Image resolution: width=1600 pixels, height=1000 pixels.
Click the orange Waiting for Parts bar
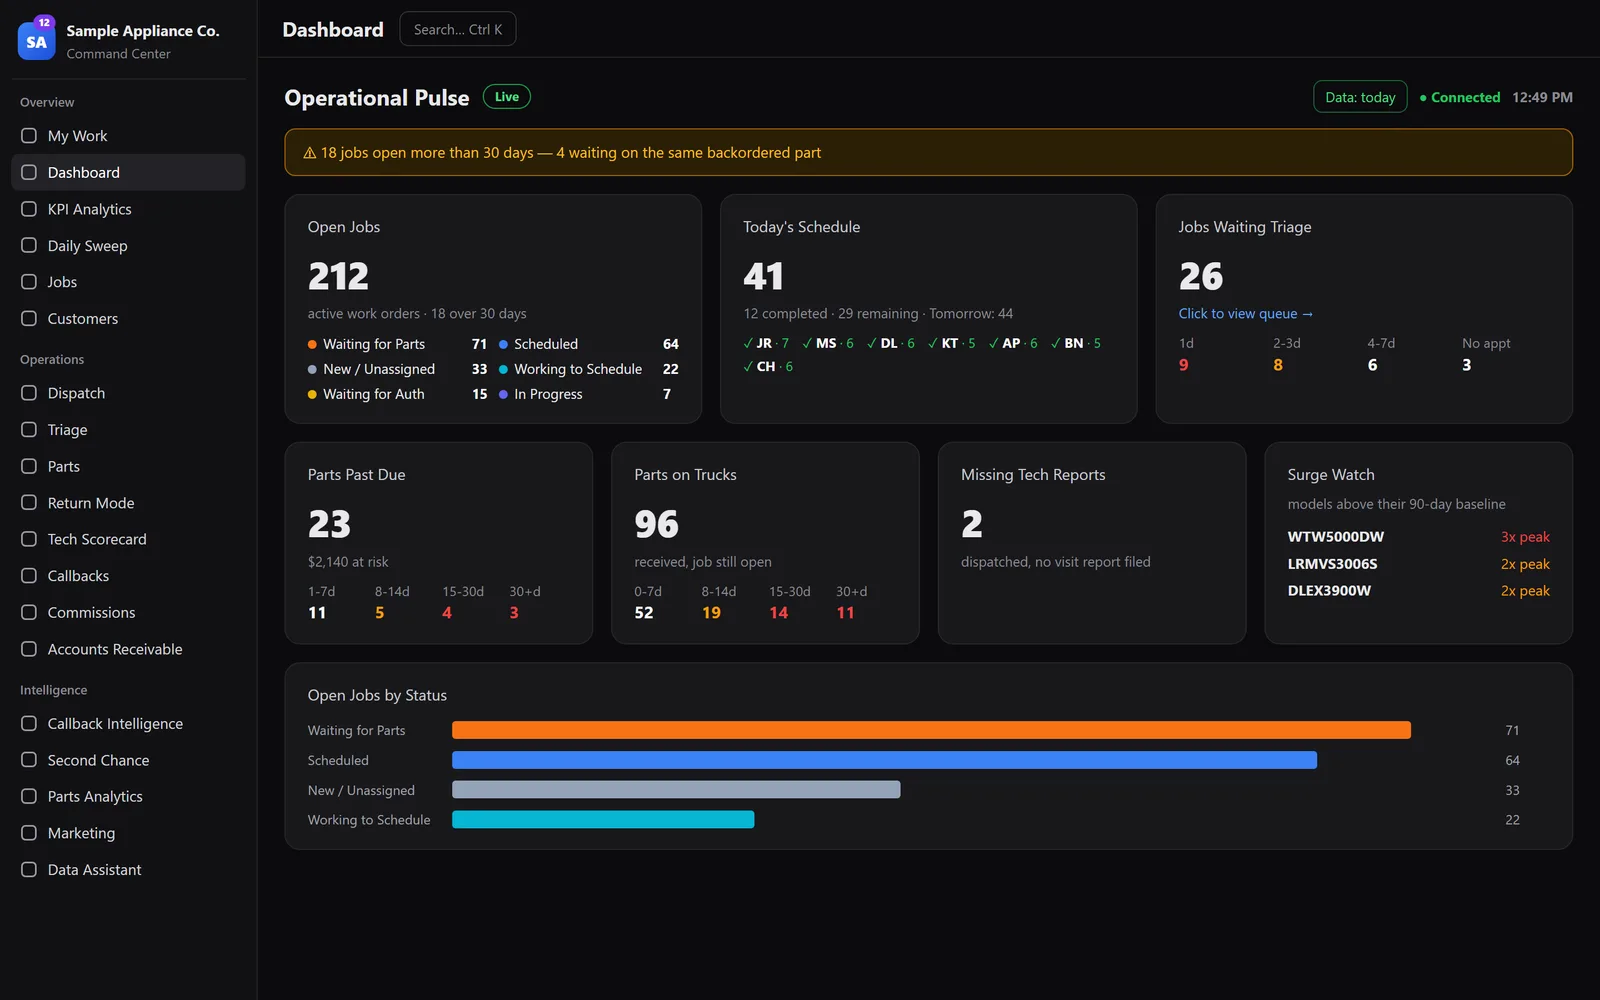(931, 730)
